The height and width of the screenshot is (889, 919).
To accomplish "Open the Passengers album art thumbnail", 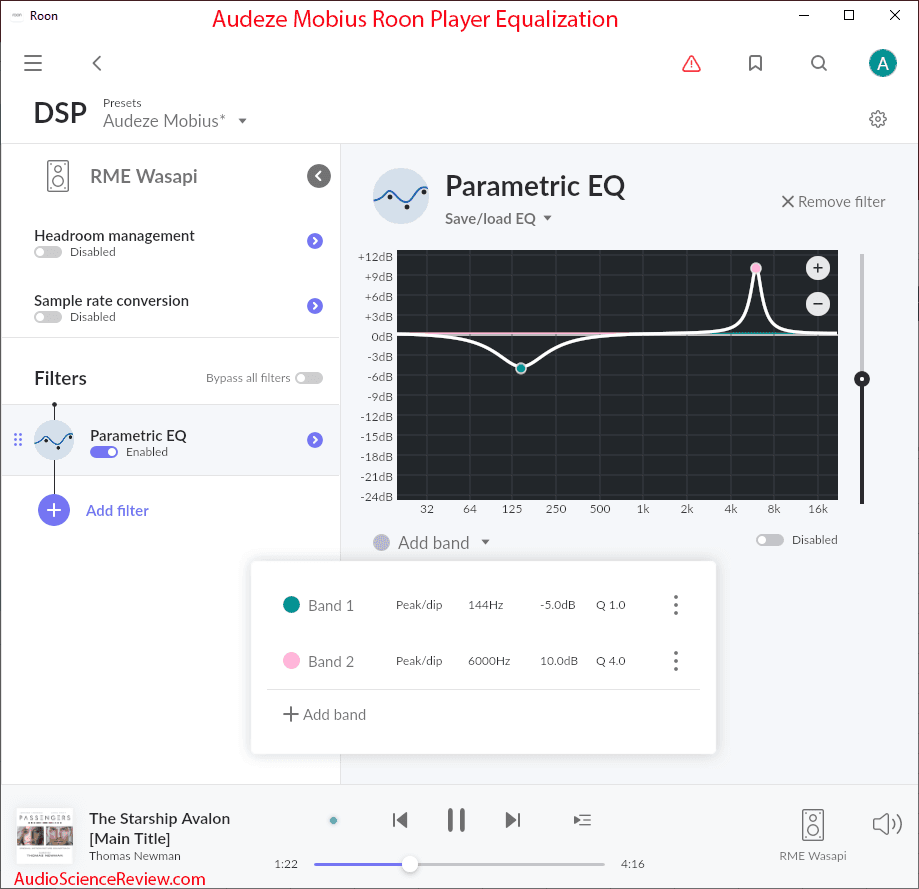I will coord(45,836).
